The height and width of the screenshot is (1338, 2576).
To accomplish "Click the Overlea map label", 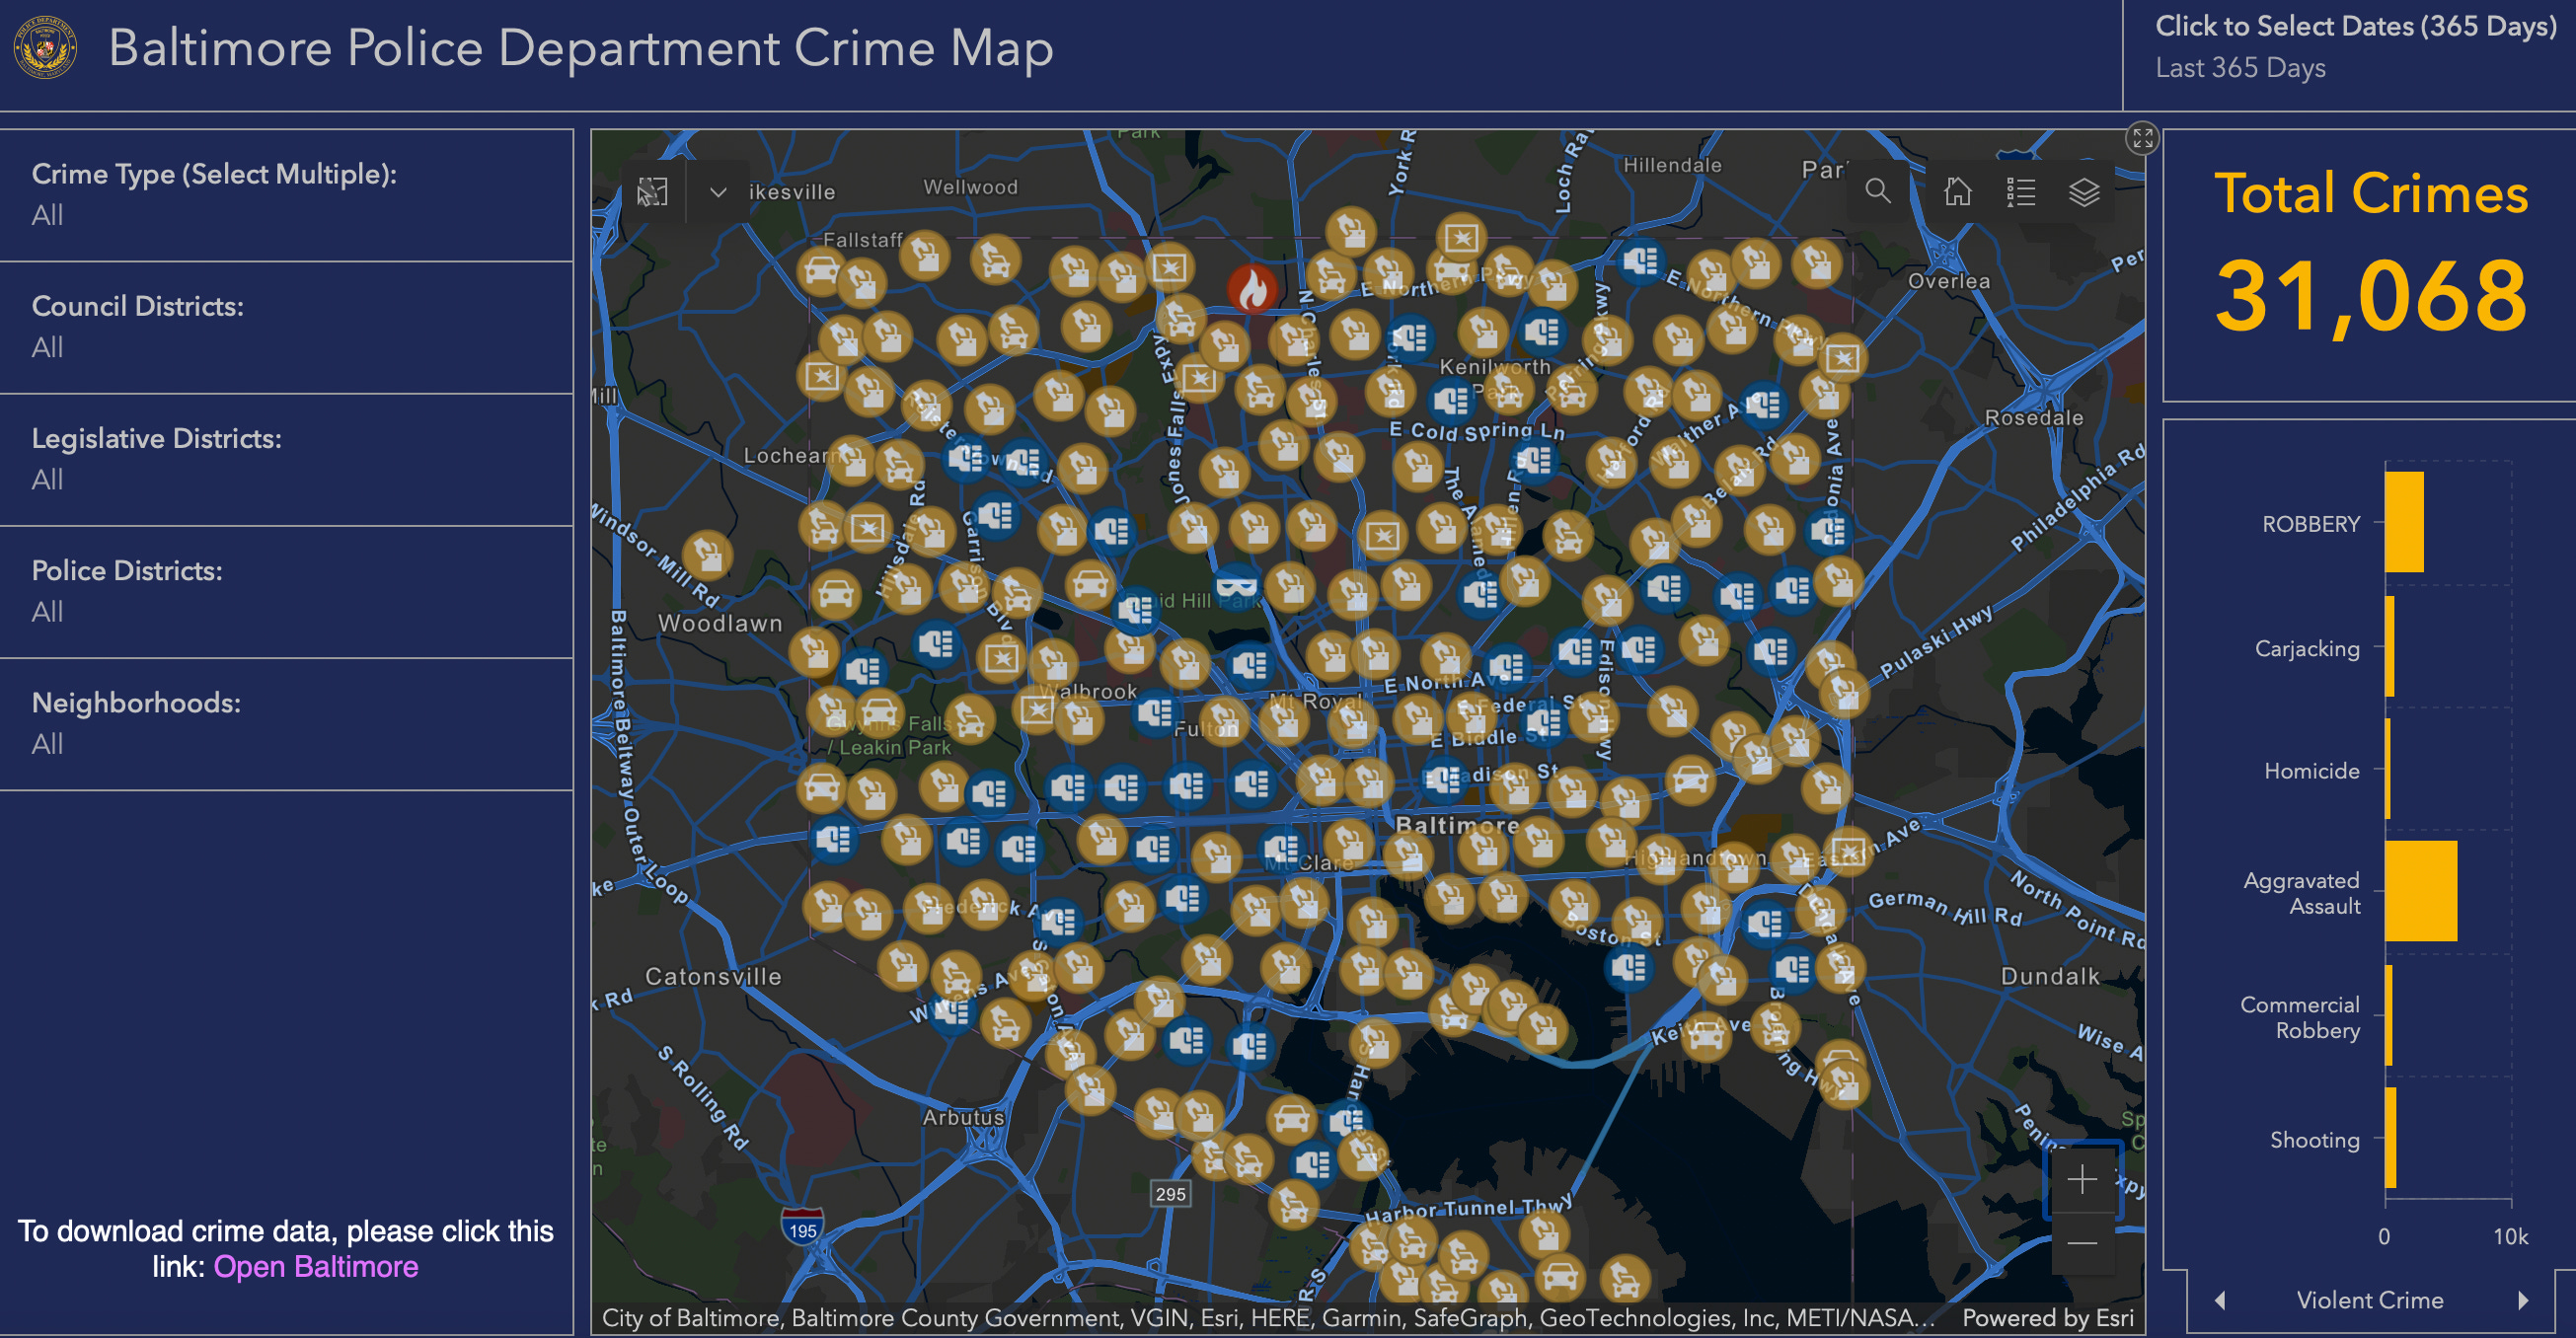I will [1949, 281].
